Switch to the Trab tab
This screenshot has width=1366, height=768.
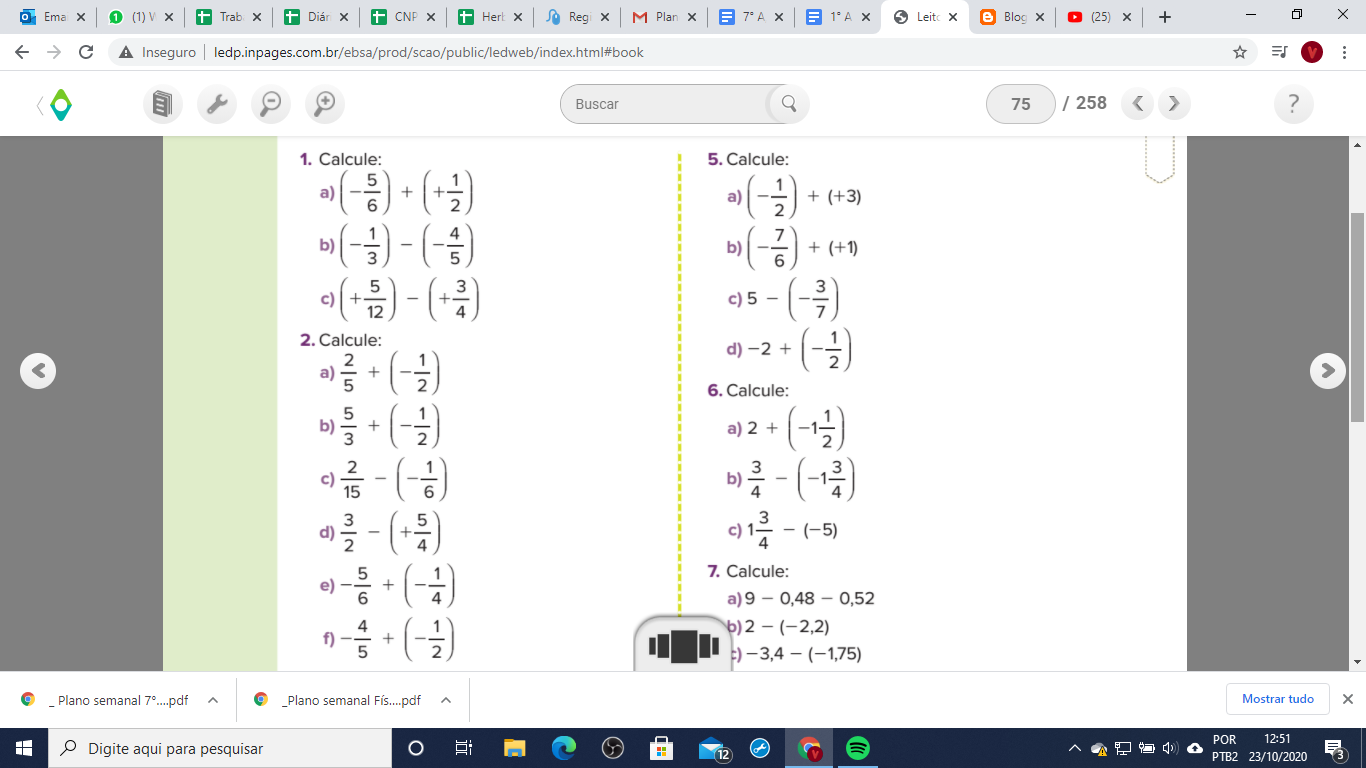click(x=228, y=17)
